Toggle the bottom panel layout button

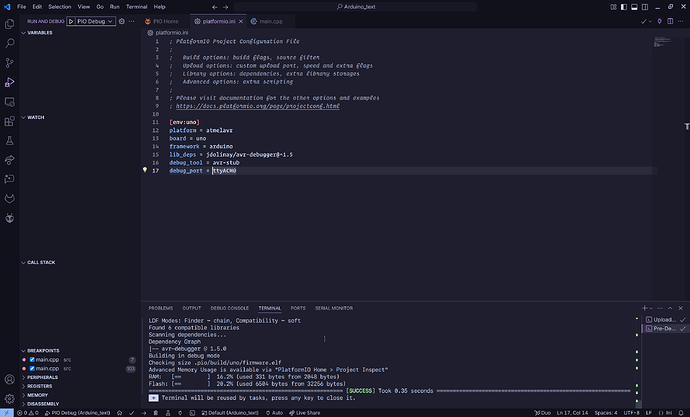[x=635, y=7]
